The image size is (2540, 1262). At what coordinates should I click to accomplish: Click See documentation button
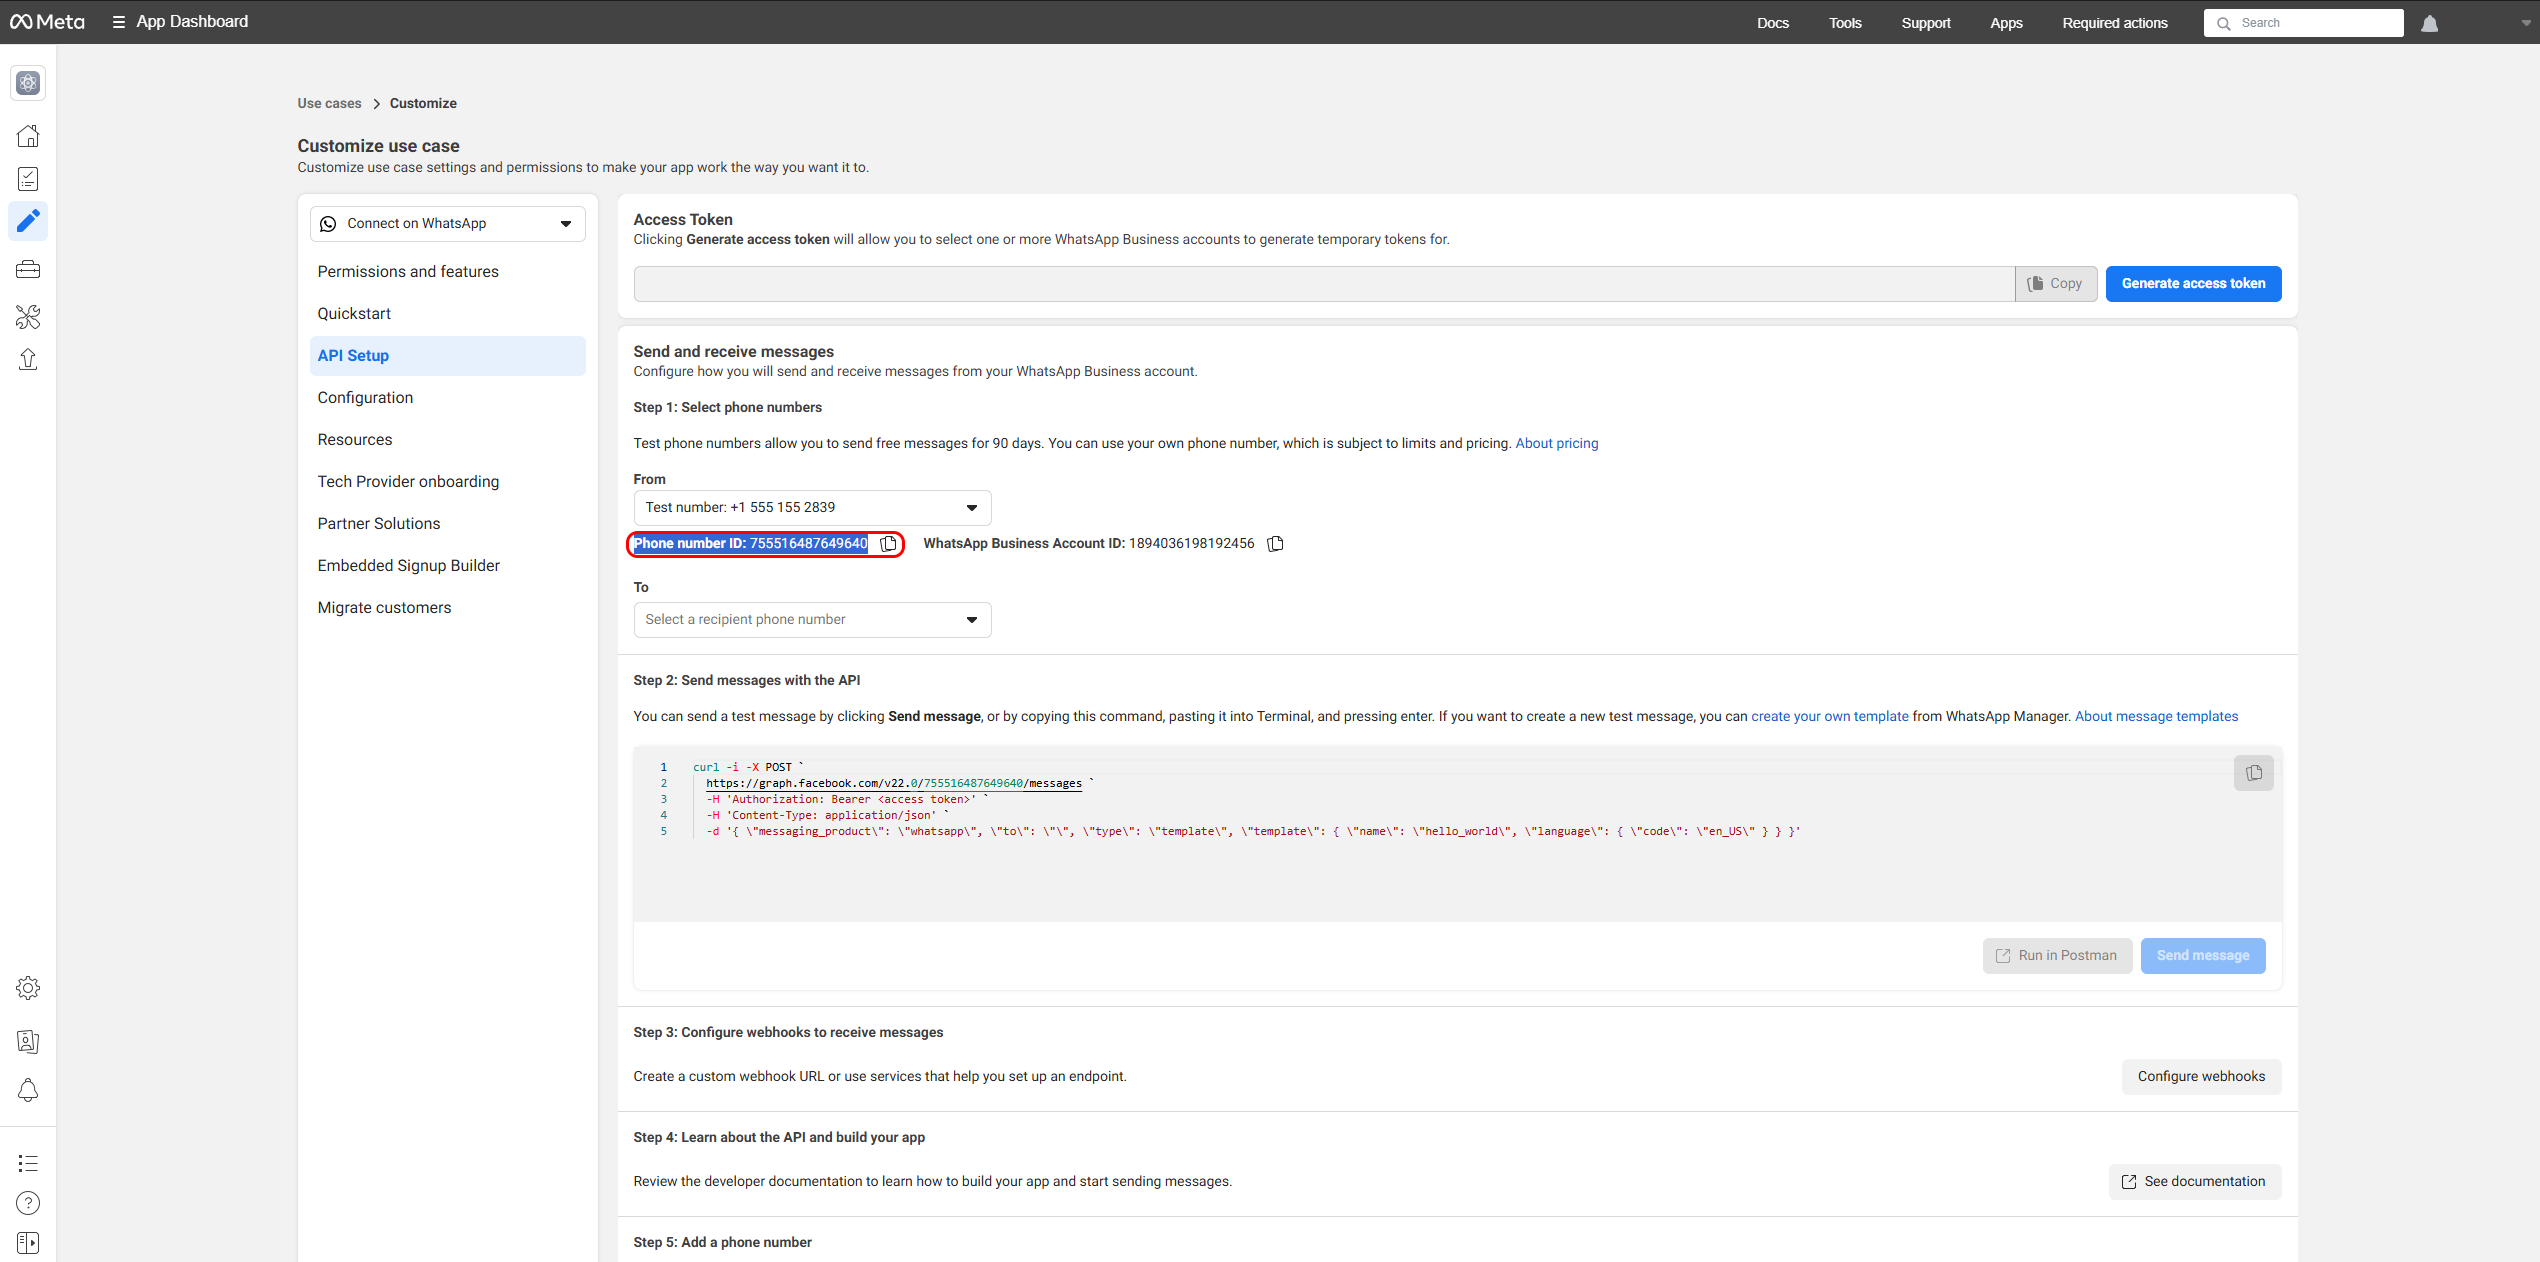pyautogui.click(x=2195, y=1182)
